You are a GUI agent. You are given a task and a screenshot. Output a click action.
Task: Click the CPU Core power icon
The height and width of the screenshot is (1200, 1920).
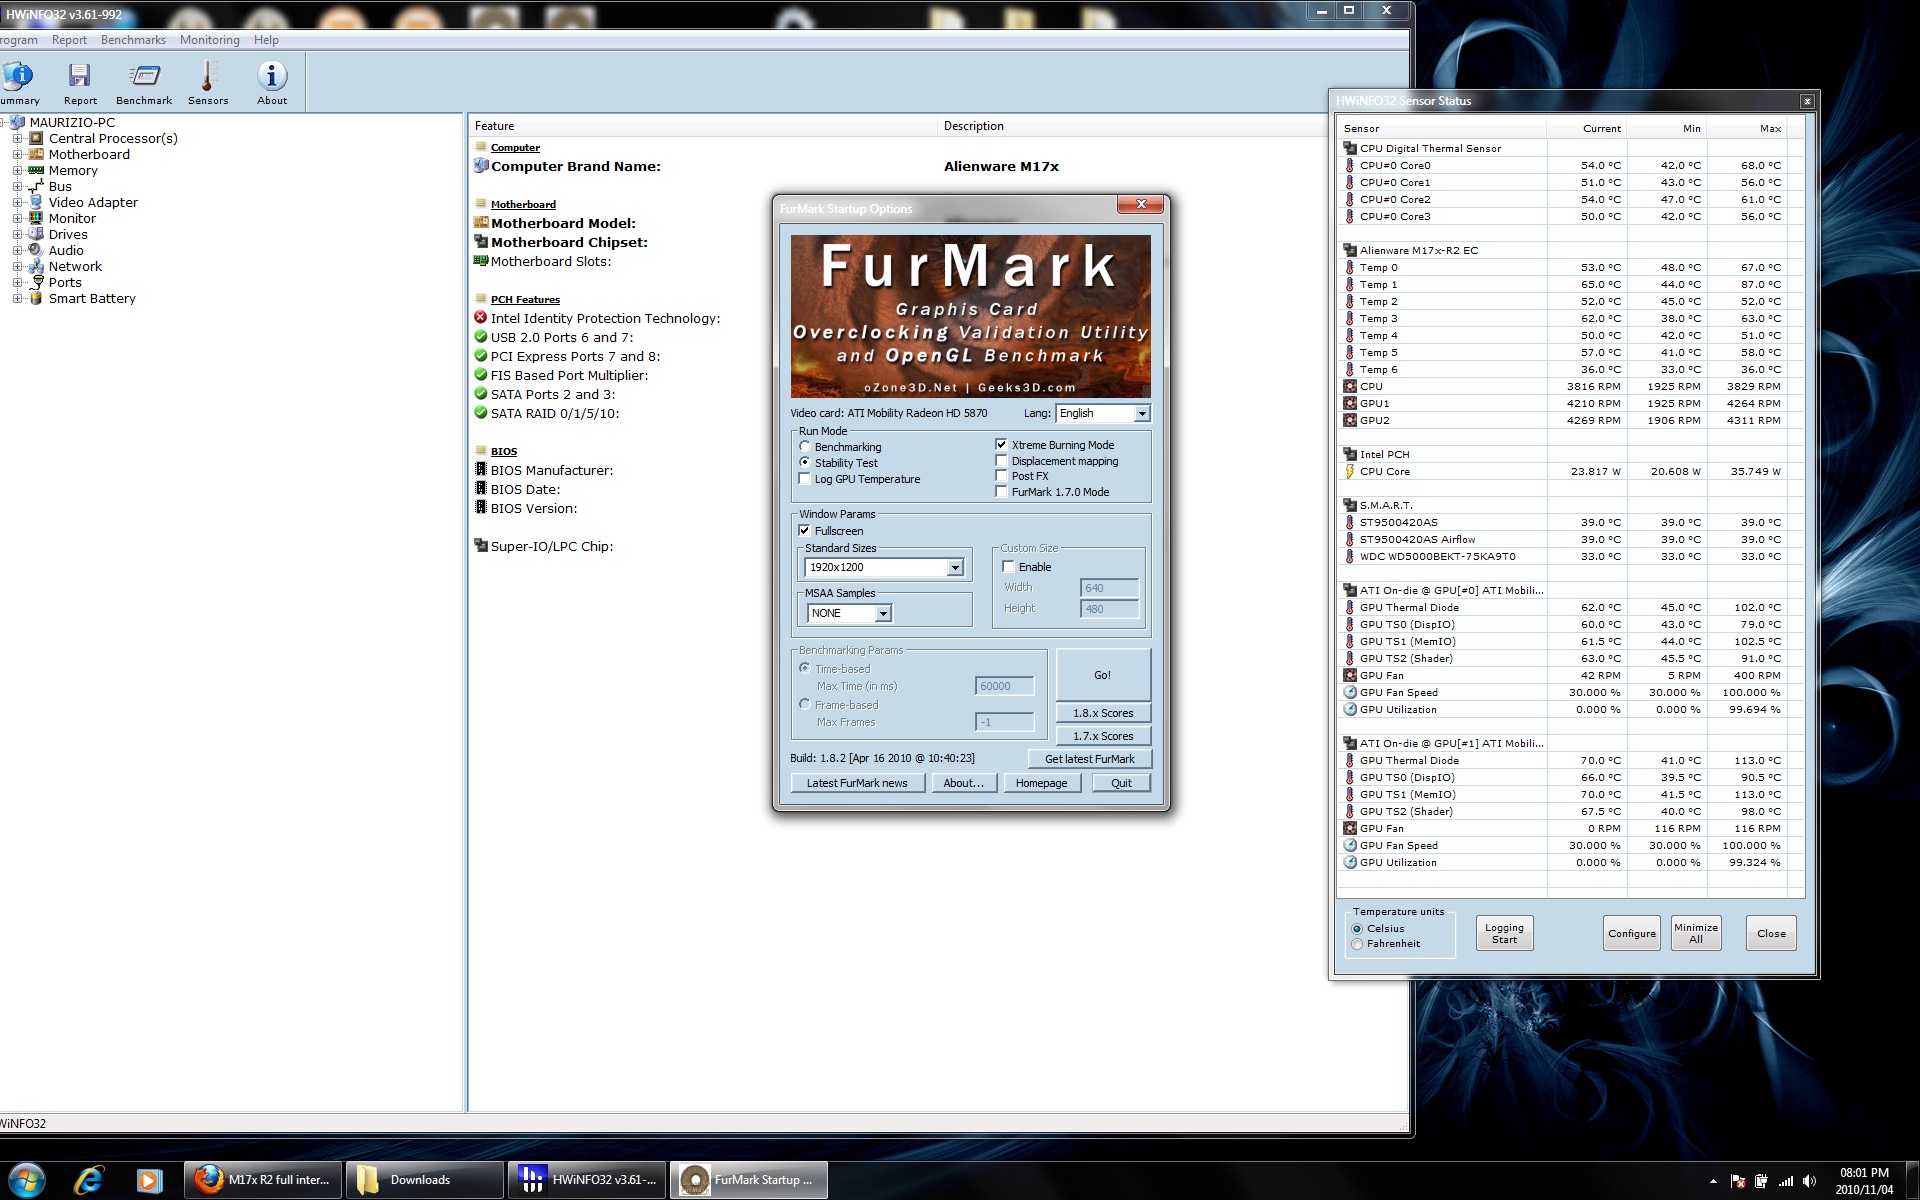click(1350, 472)
